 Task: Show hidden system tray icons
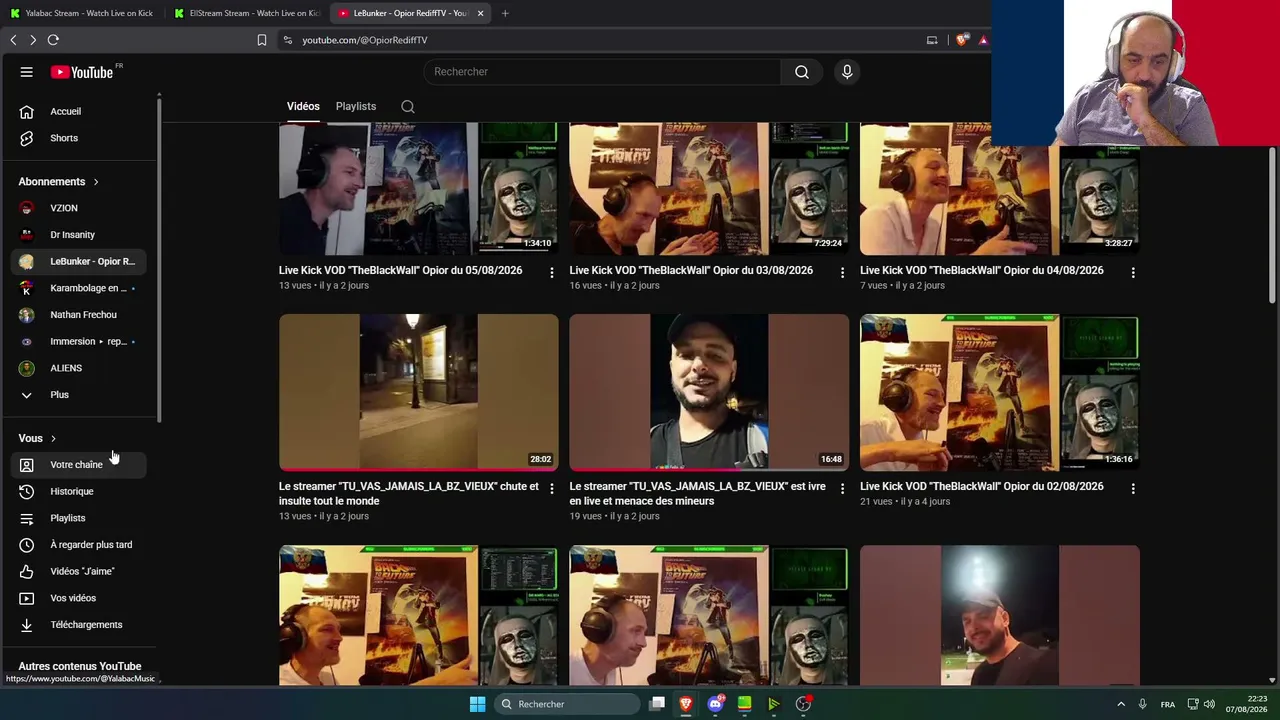(1122, 704)
